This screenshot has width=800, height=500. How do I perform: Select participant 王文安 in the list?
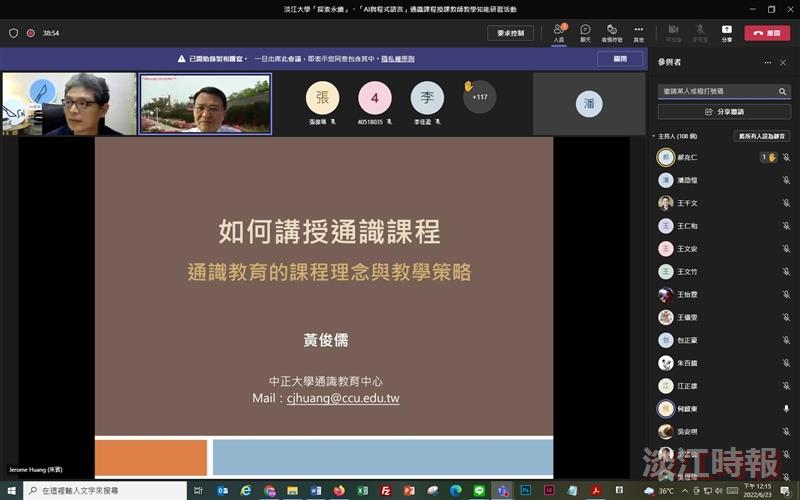click(x=723, y=248)
